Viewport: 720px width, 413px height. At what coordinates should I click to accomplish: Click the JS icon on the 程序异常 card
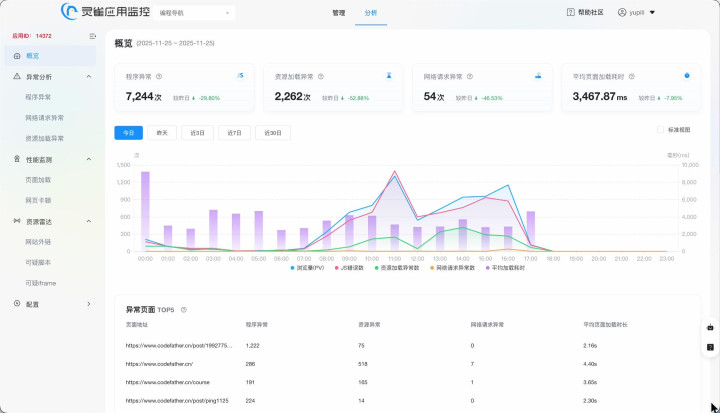pos(240,76)
